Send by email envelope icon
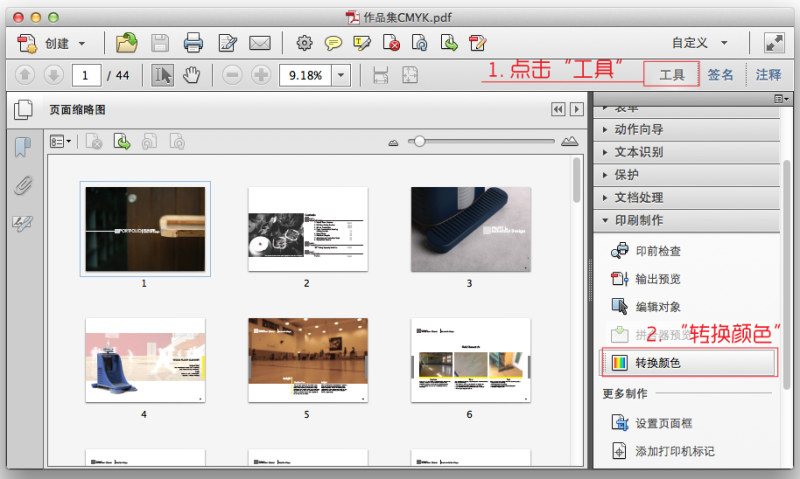 pos(260,43)
